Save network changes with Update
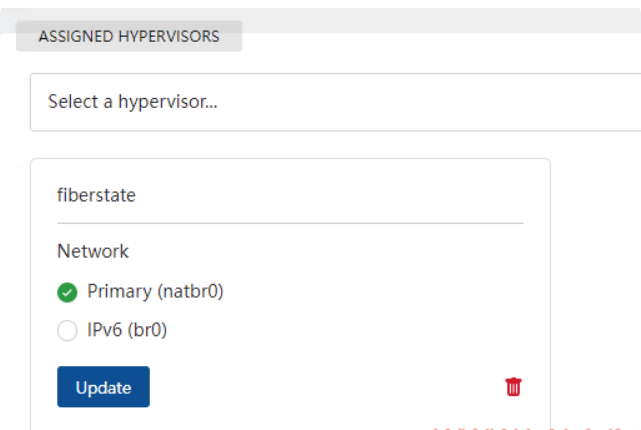The height and width of the screenshot is (430, 641). (x=103, y=387)
